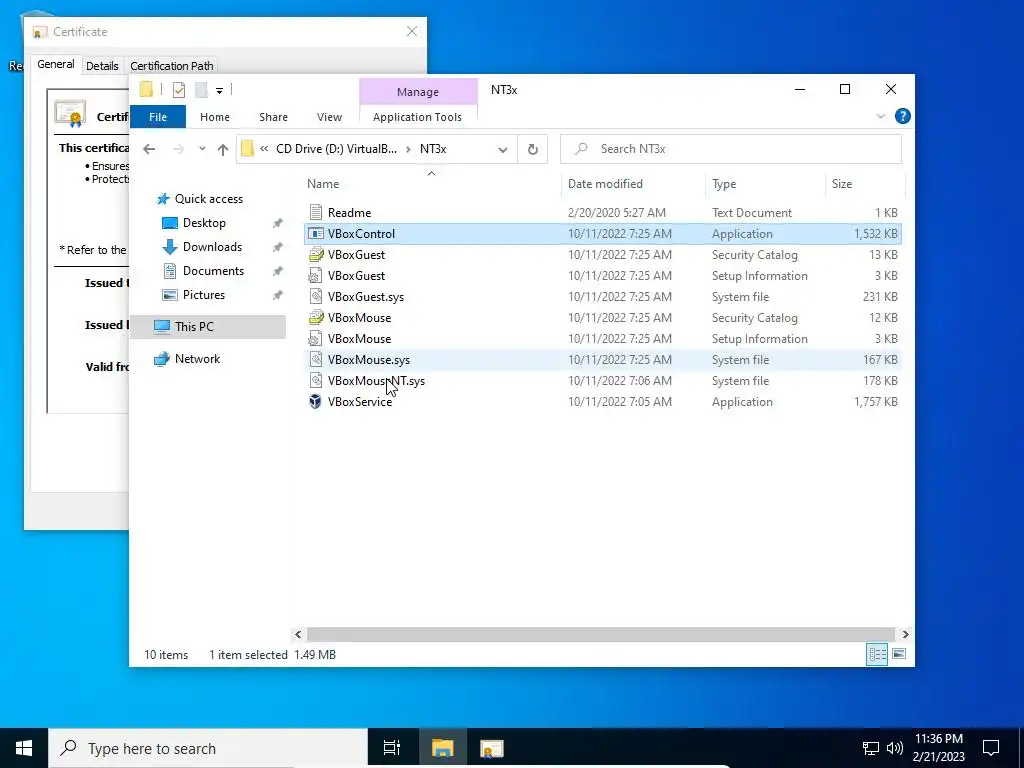Click folder icon in Explorer title bar

click(x=146, y=89)
